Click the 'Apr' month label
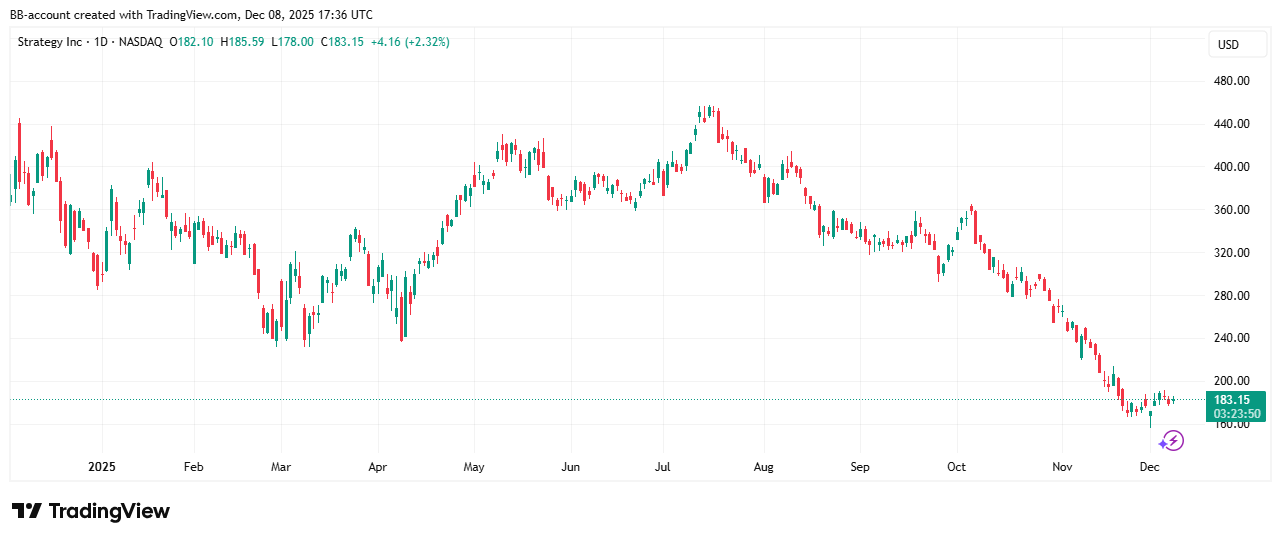Screen dimensions: 1281x541 377,467
